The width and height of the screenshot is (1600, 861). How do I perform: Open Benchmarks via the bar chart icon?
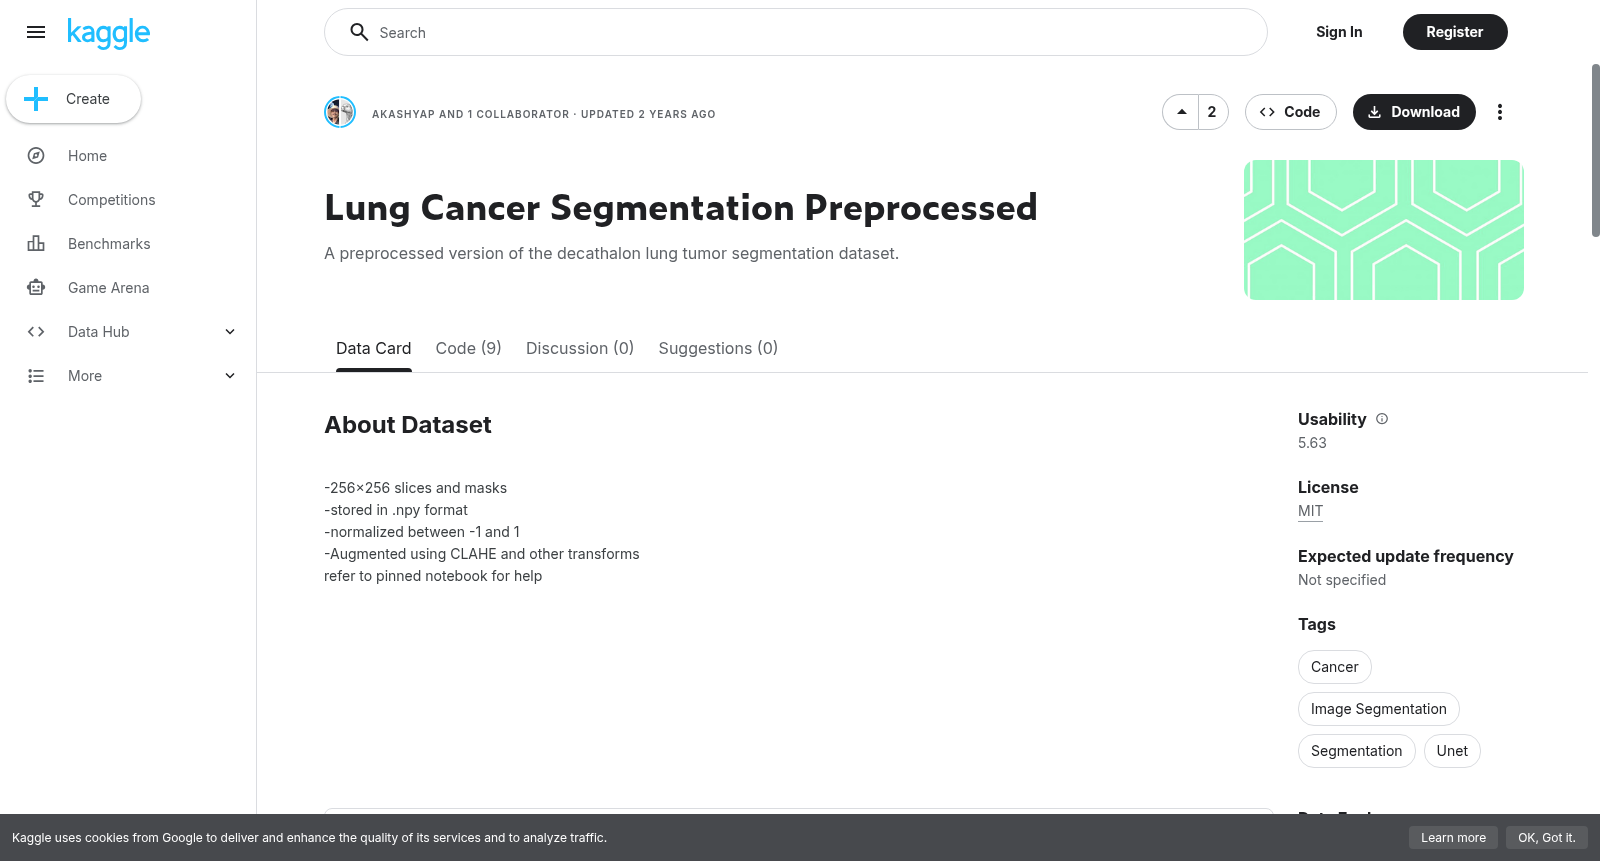36,244
